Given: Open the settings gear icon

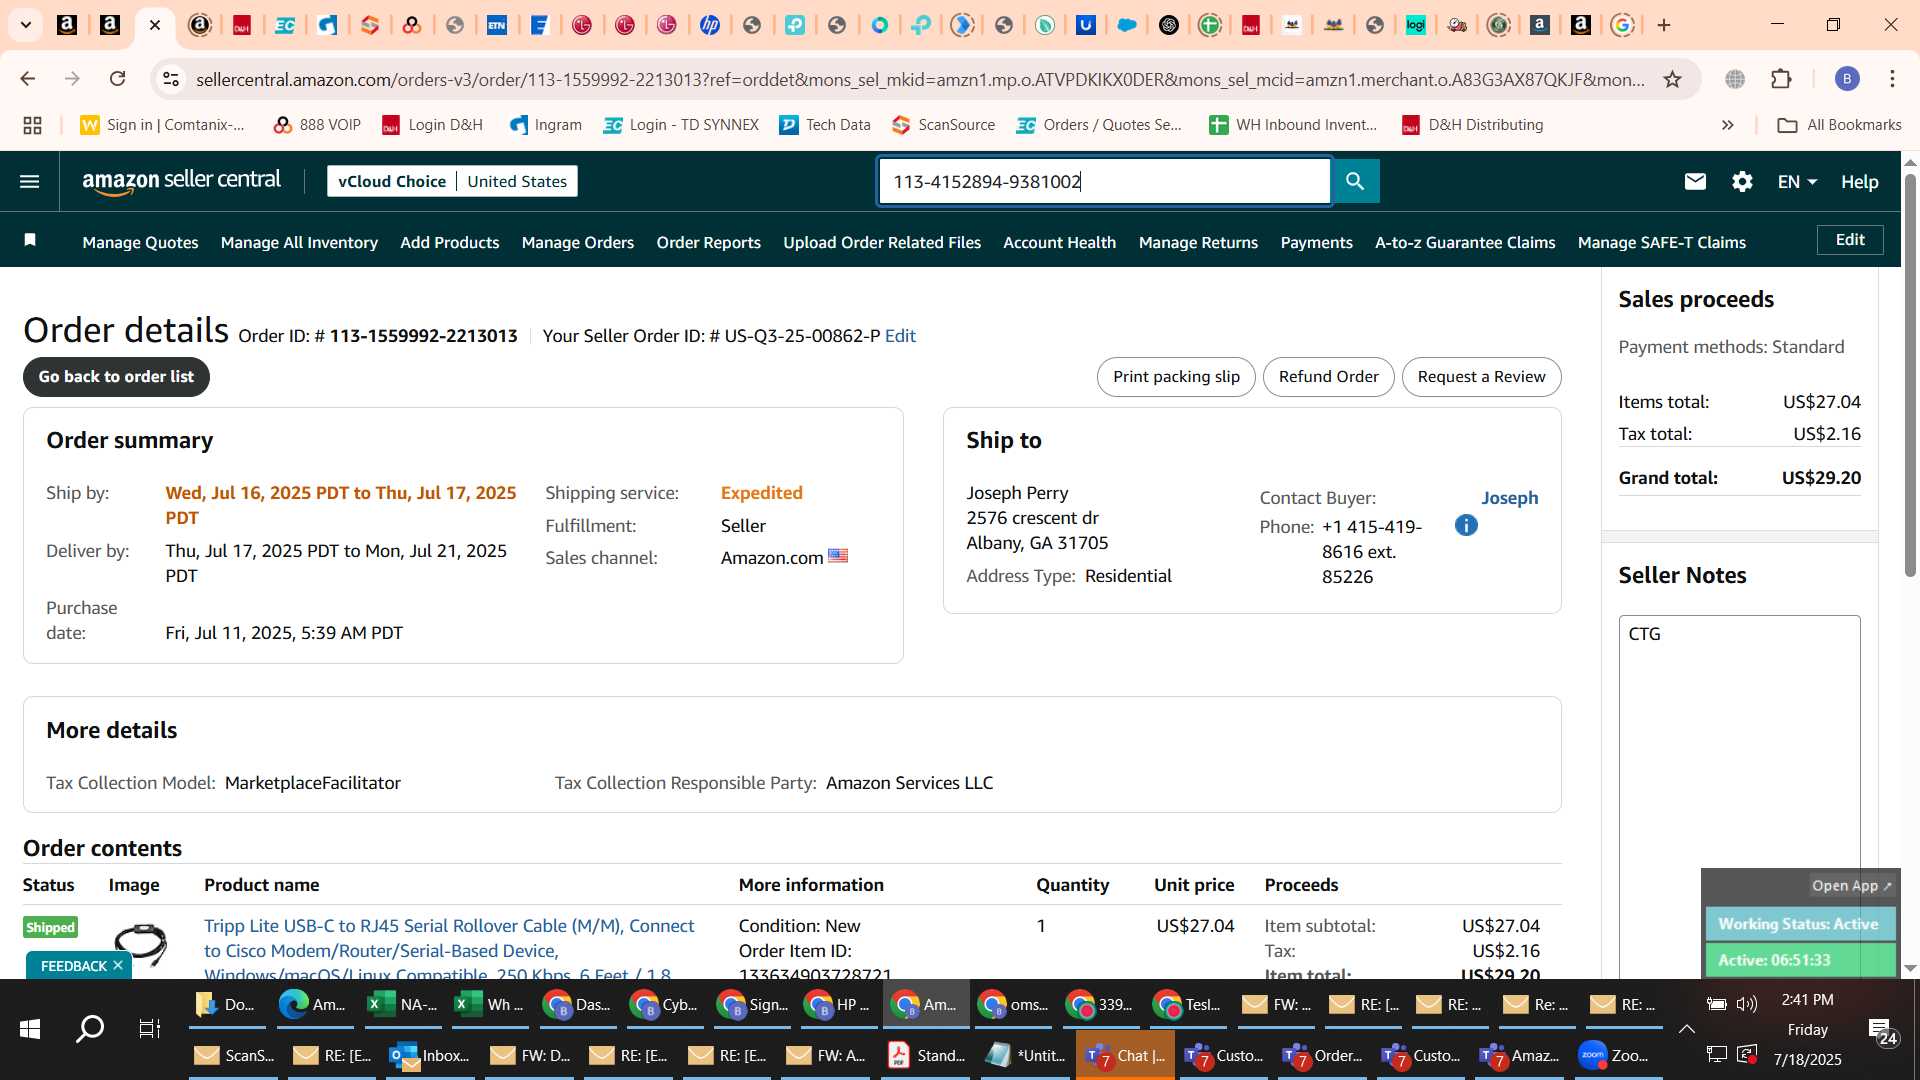Looking at the screenshot, I should (1742, 181).
